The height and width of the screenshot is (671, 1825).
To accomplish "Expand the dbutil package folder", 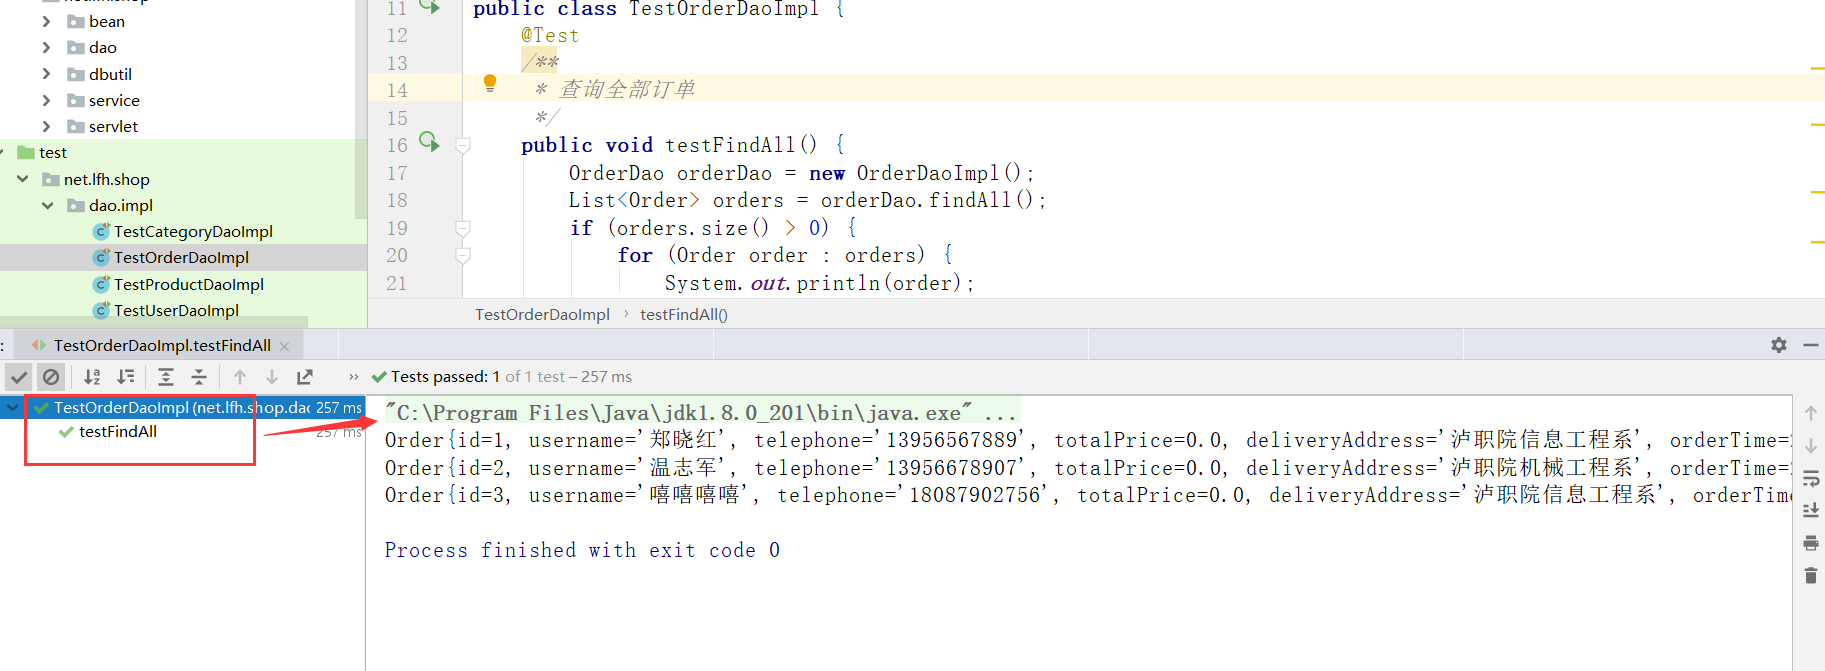I will (x=46, y=74).
